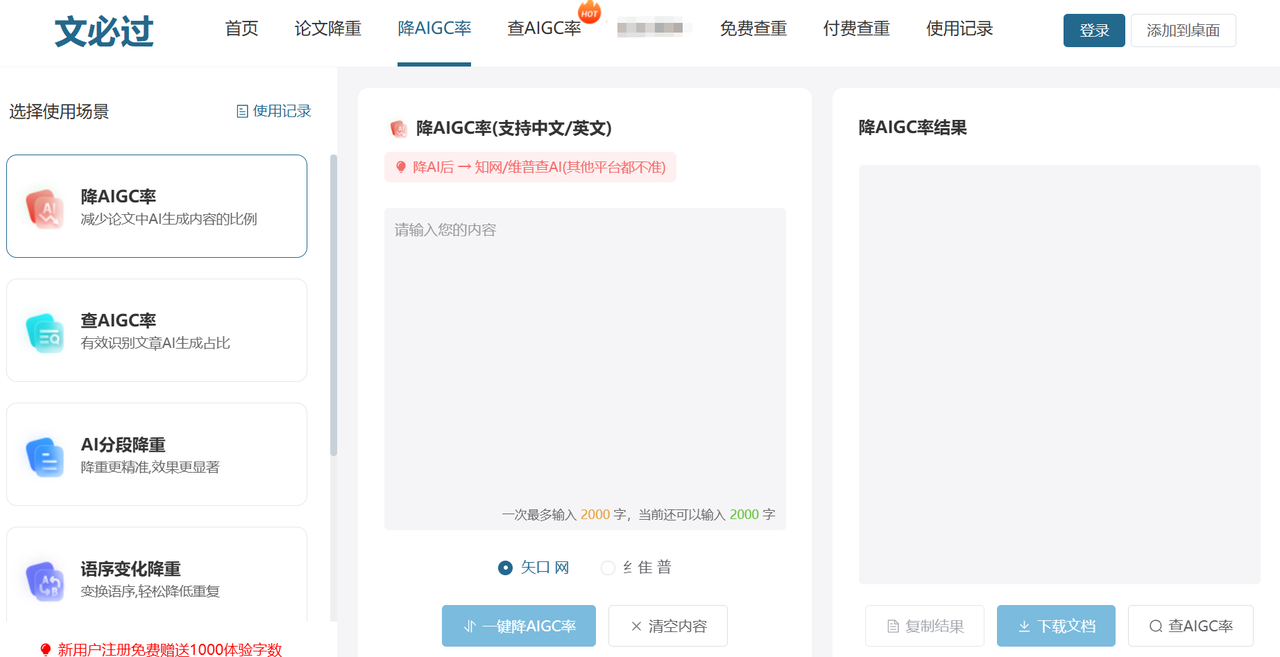Go to 论文降重 tab
The image size is (1280, 657).
coord(328,29)
